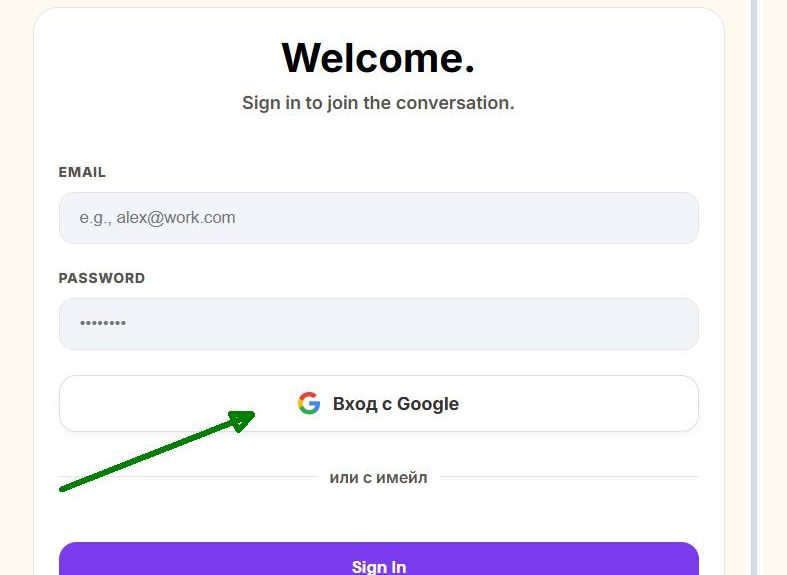787x575 pixels.
Task: Click the divider line right of 'или с имейл'
Action: pos(568,477)
